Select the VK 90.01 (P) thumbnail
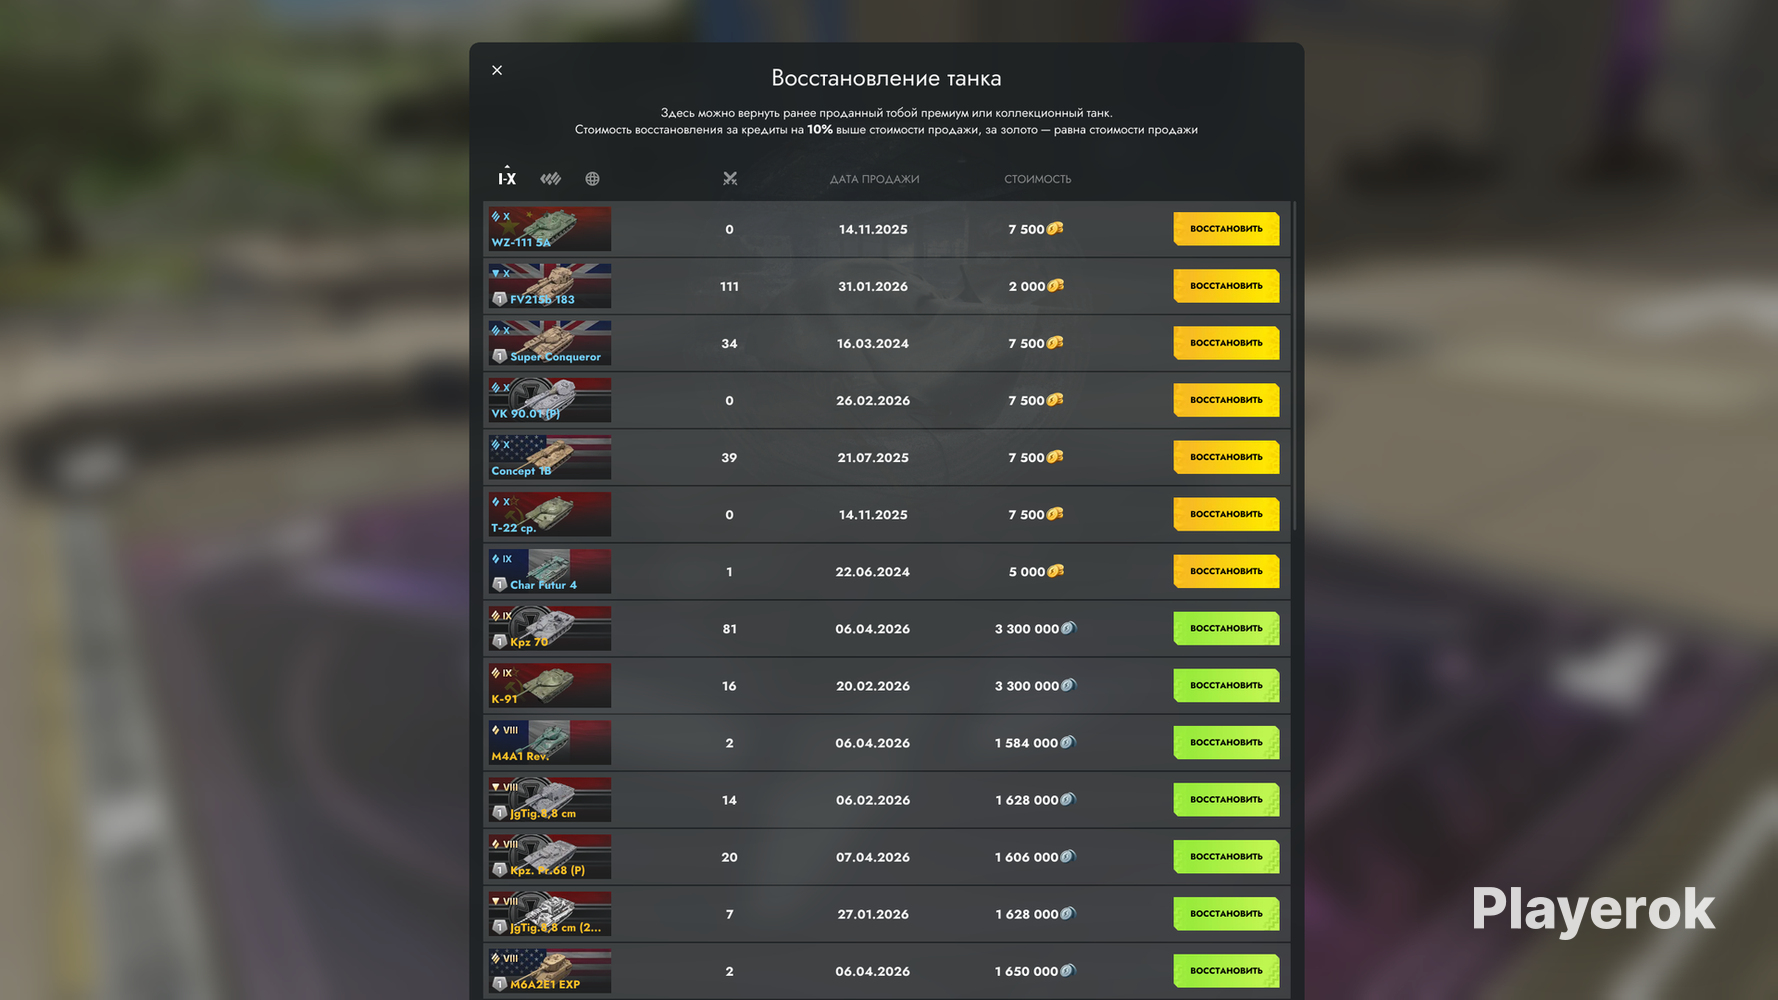The height and width of the screenshot is (1000, 1778). click(550, 400)
